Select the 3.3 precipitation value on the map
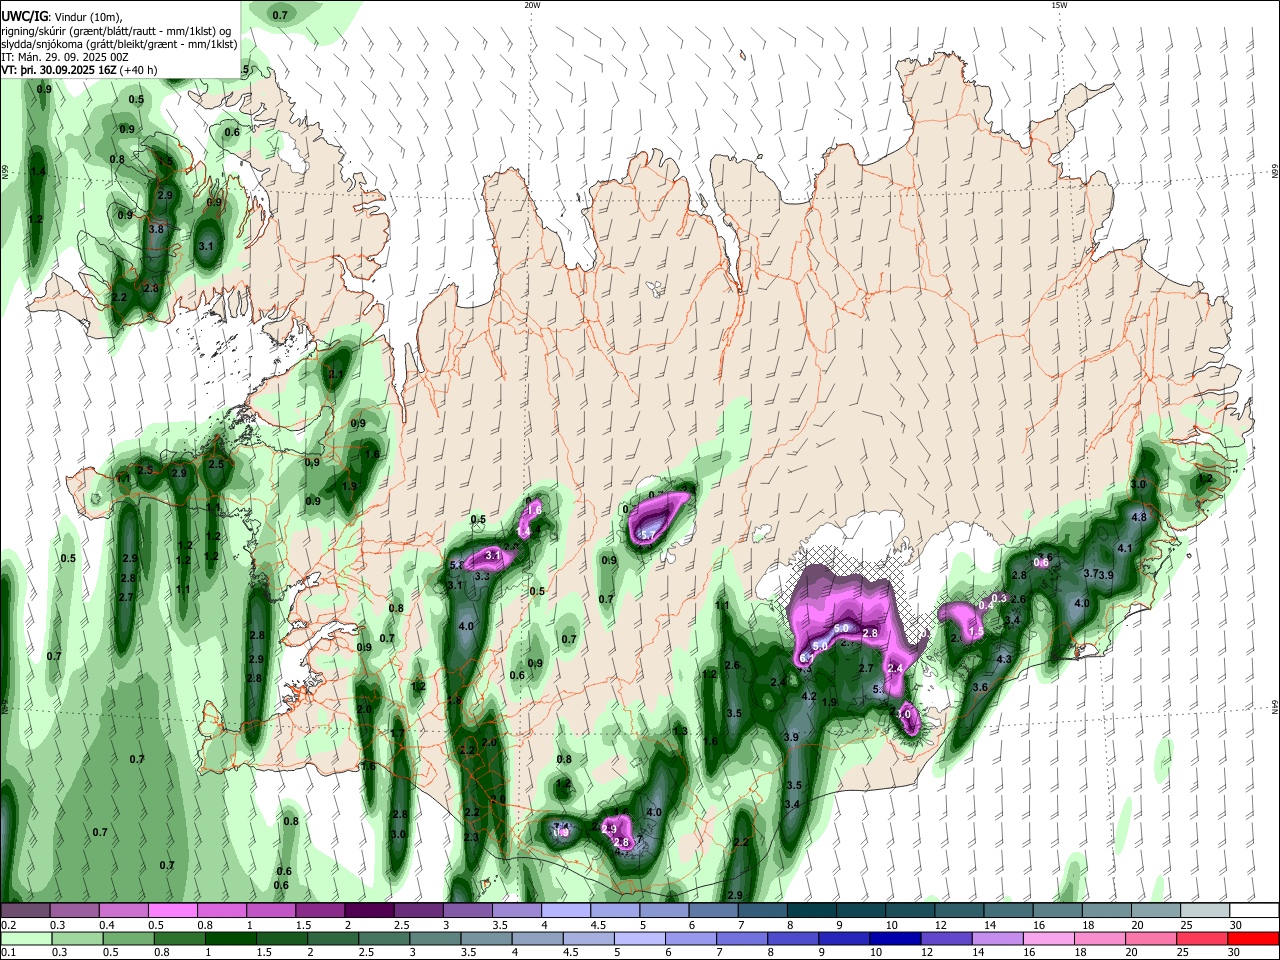 (481, 576)
